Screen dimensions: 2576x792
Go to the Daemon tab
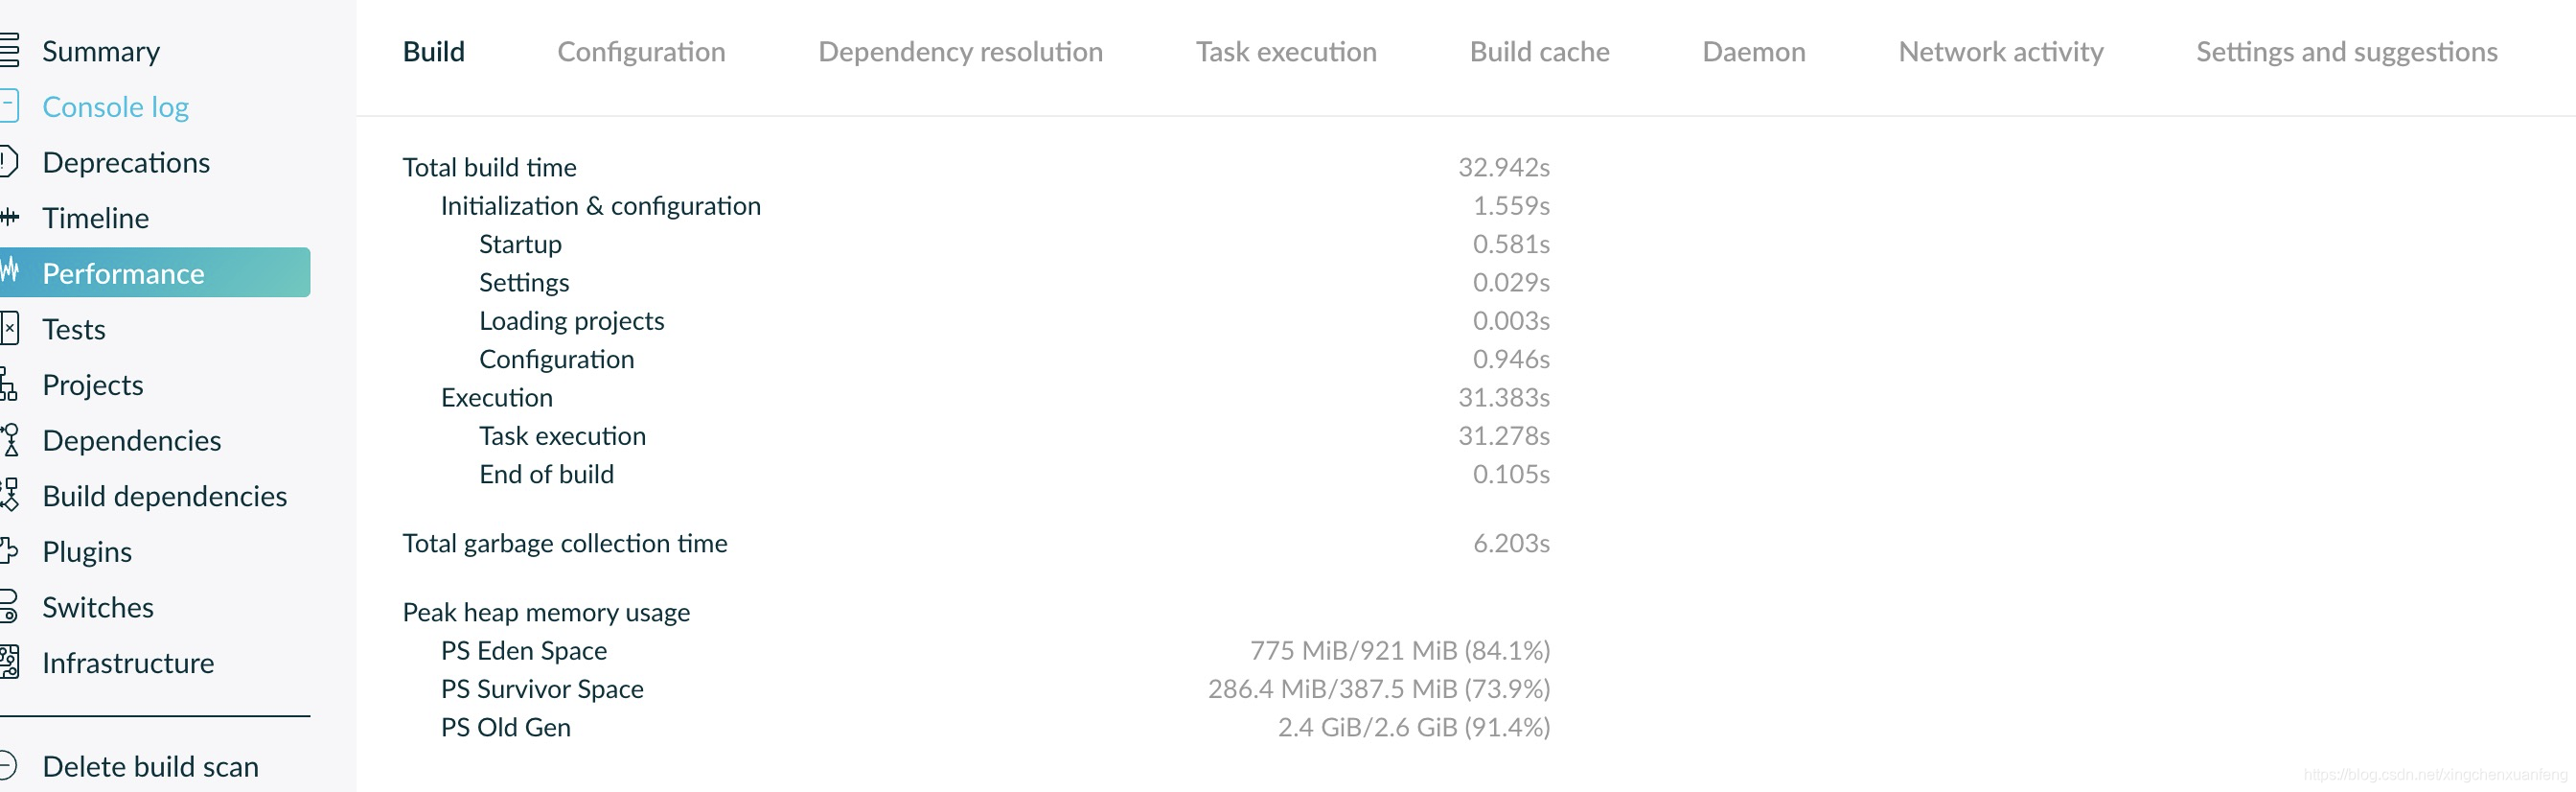click(x=1753, y=52)
